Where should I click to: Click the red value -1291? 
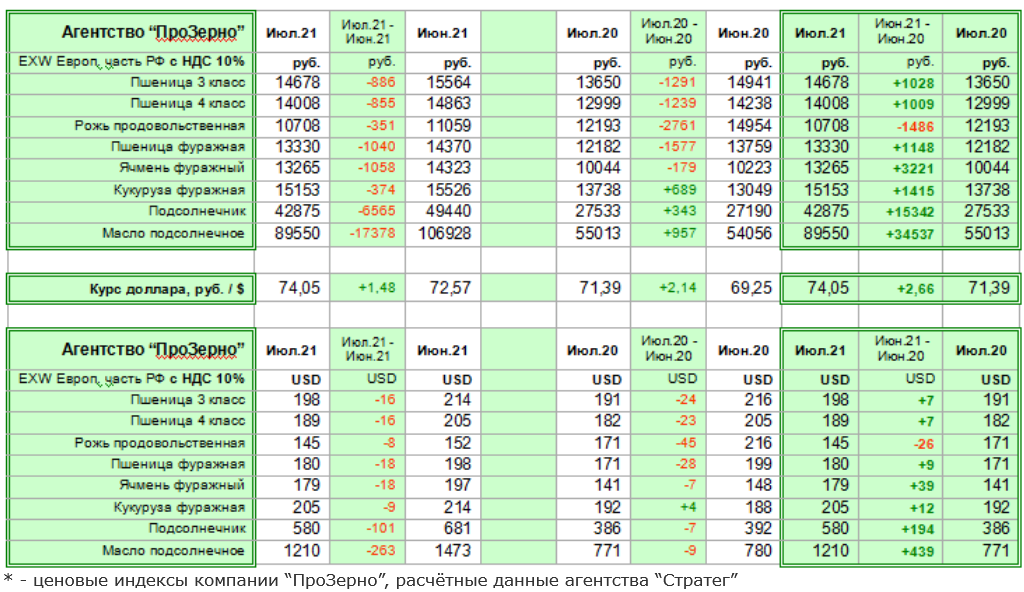click(x=677, y=83)
